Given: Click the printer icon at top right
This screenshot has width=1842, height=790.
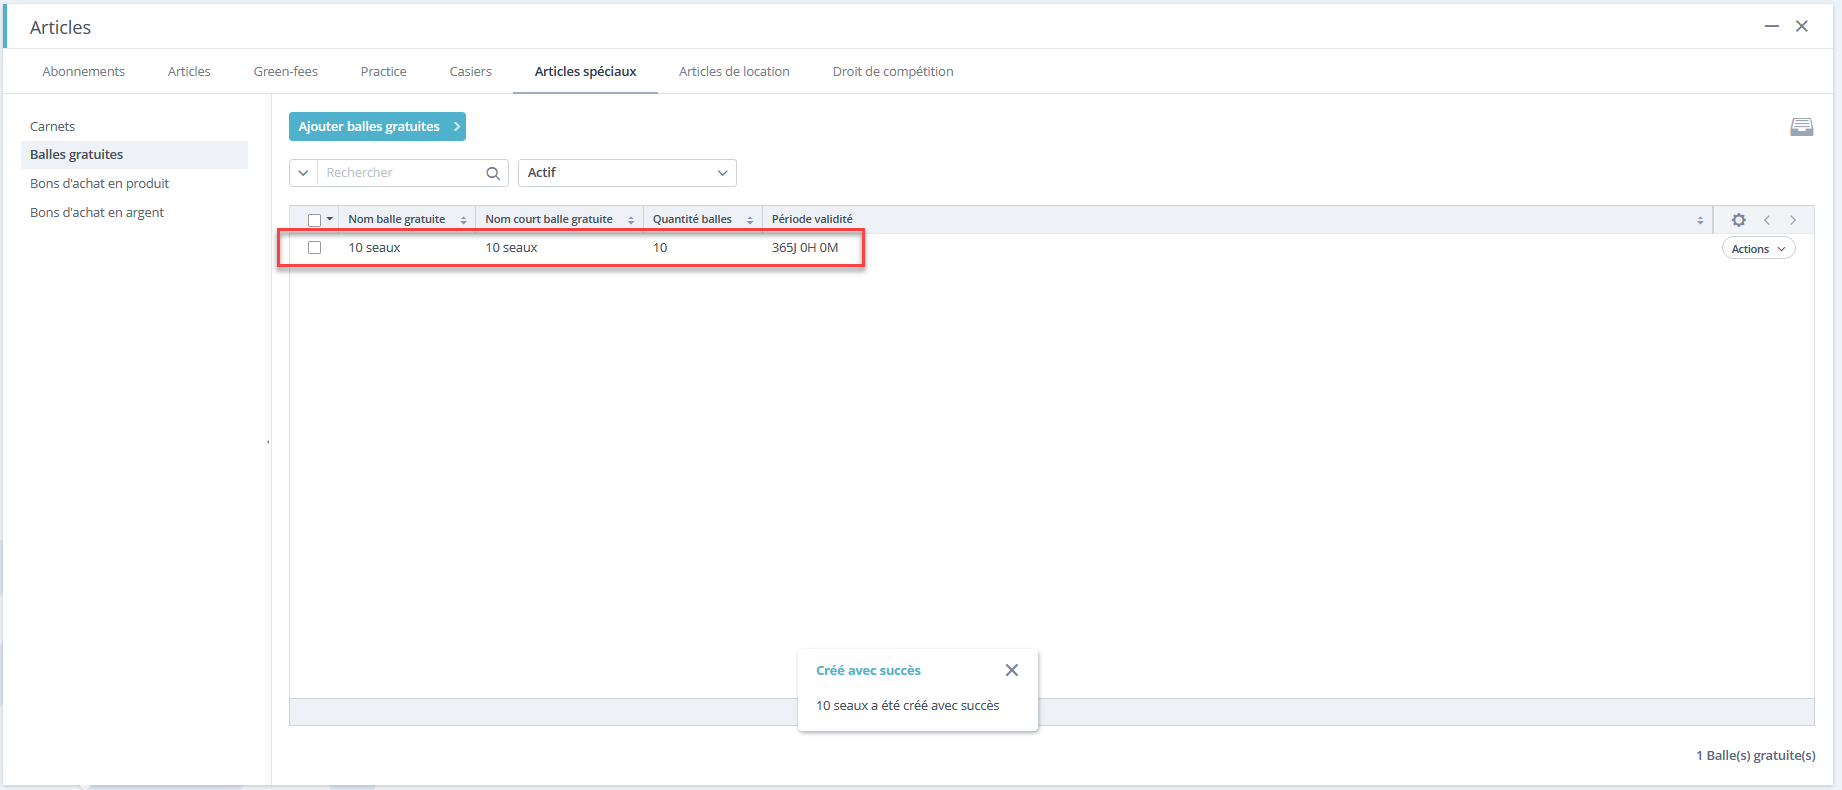Looking at the screenshot, I should point(1801,127).
